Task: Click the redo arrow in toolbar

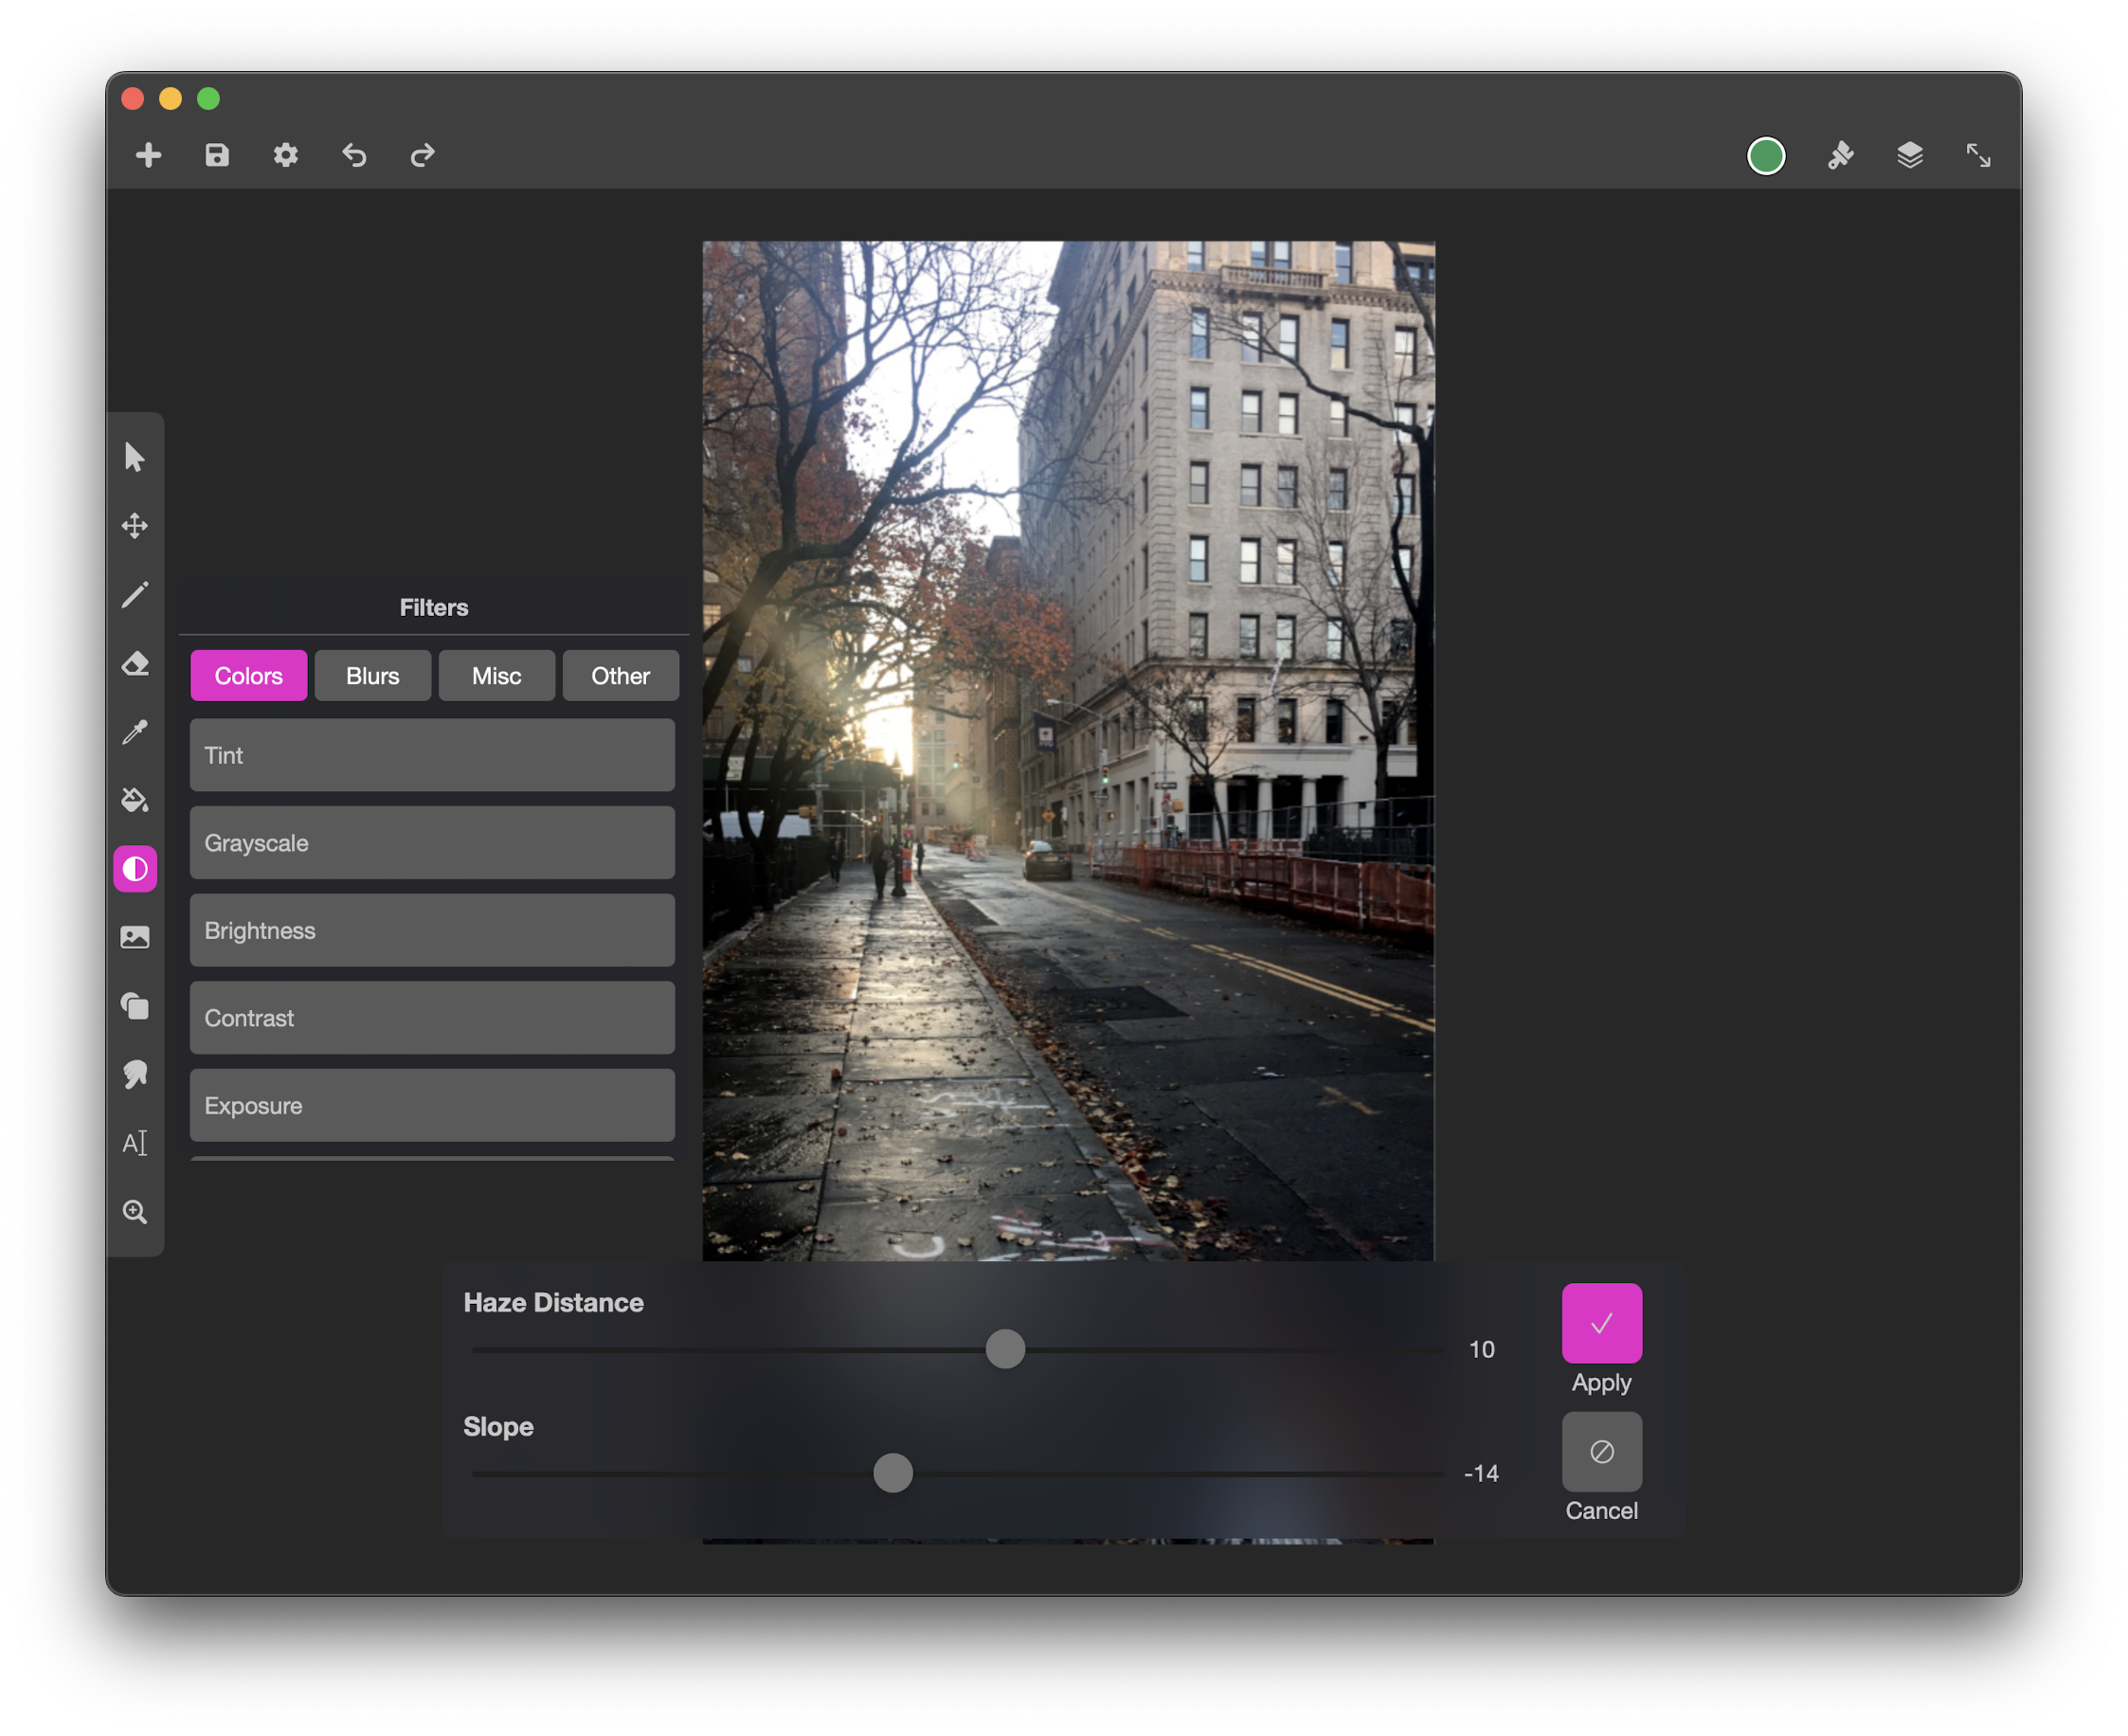Action: (x=422, y=155)
